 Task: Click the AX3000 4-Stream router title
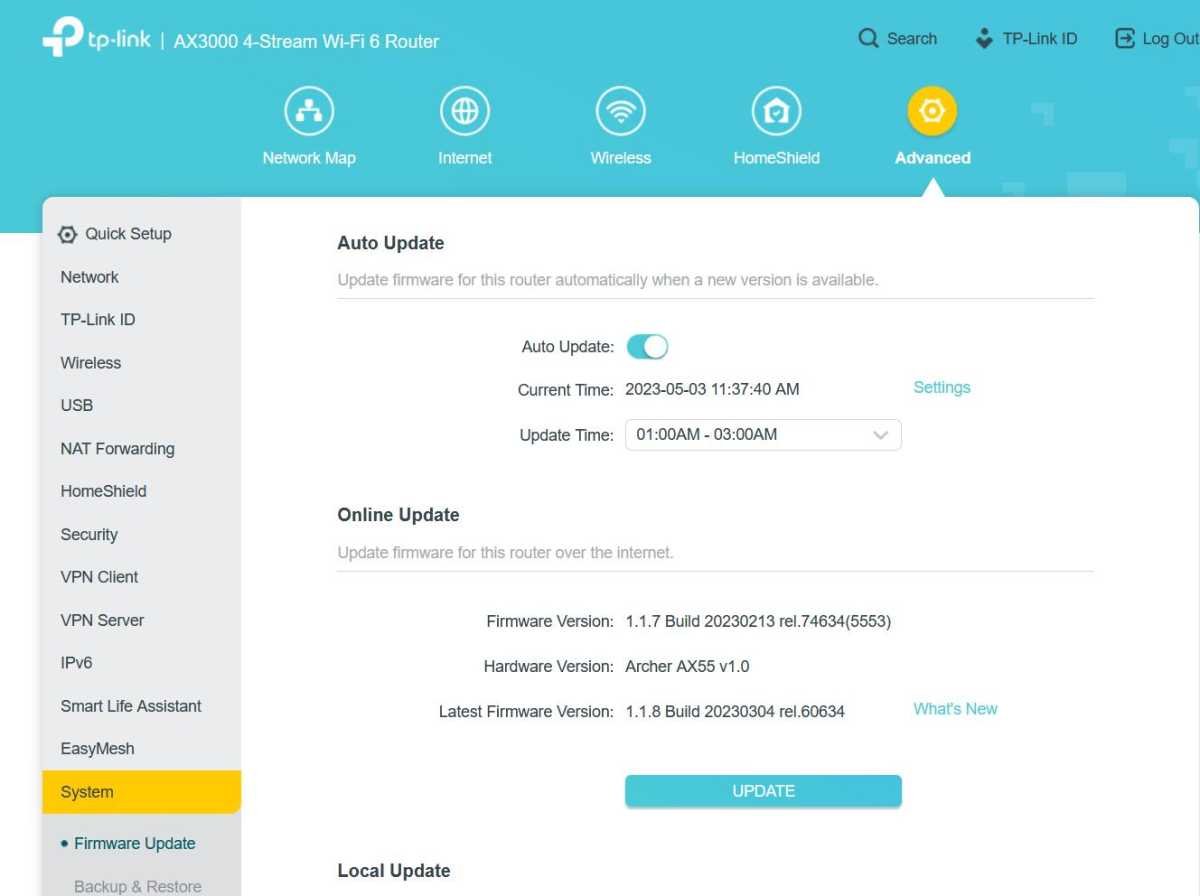point(306,41)
